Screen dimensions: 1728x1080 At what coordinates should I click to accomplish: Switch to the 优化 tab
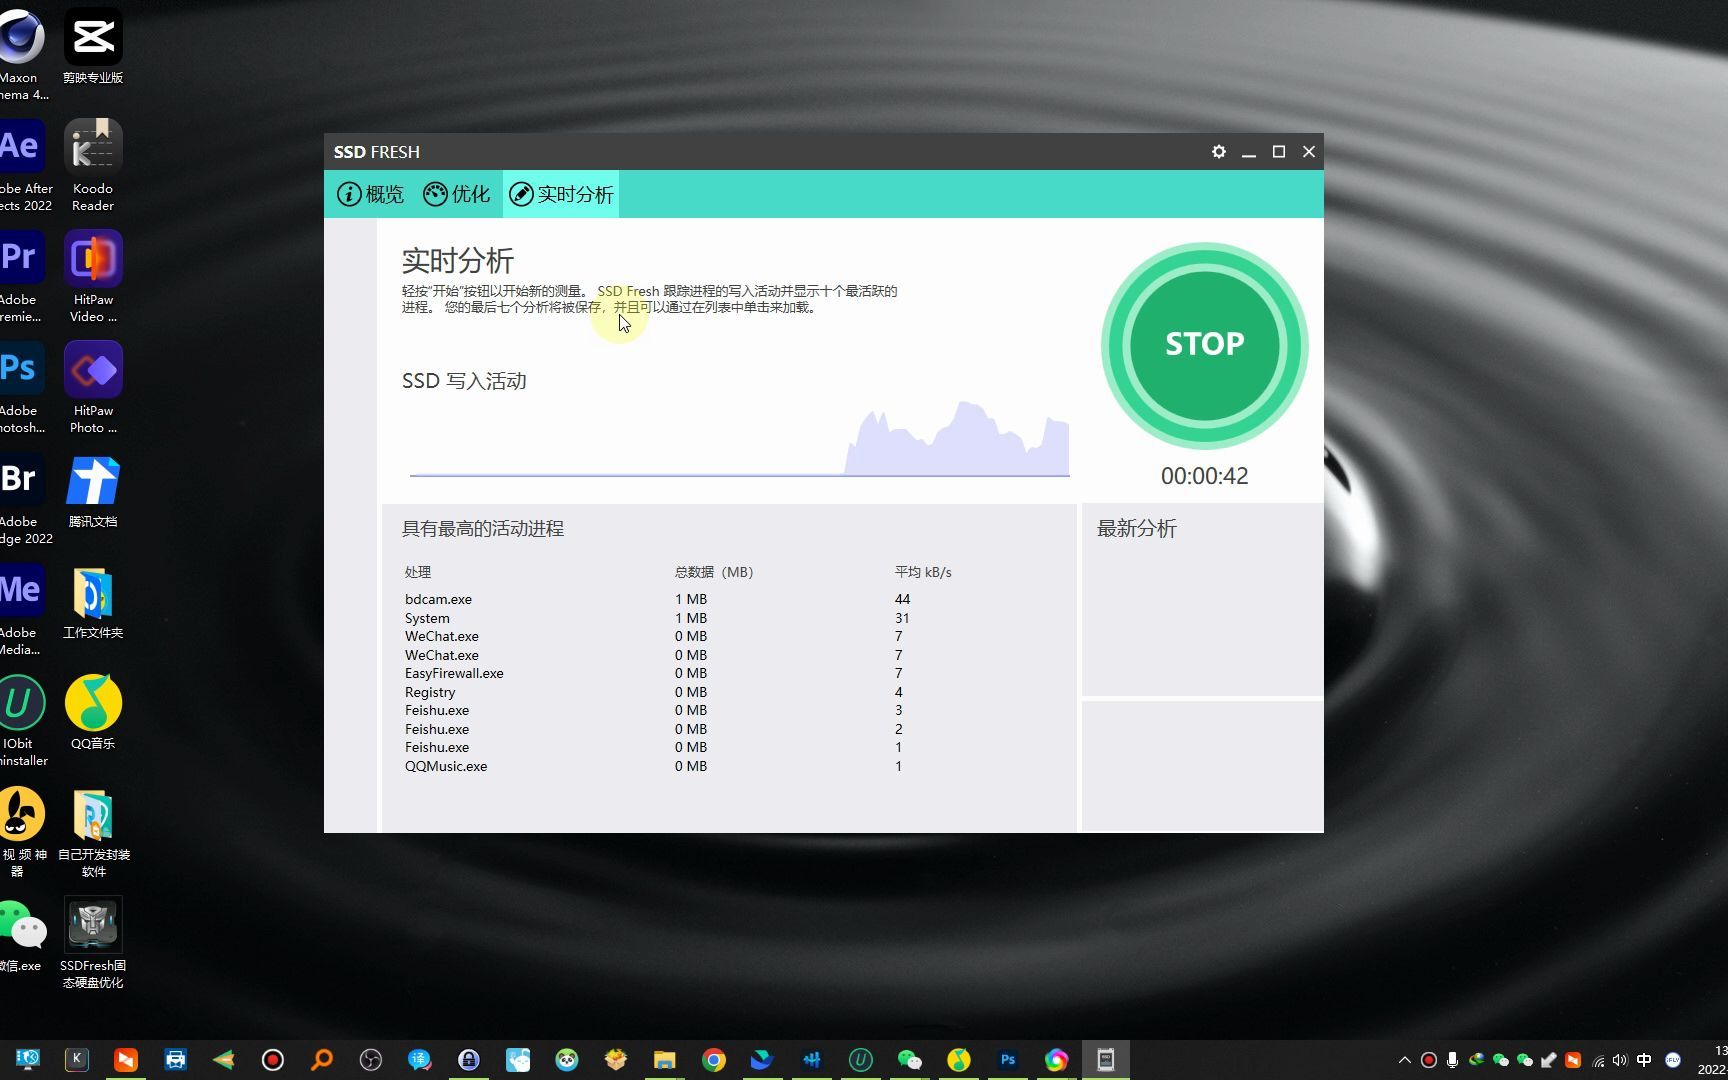(457, 194)
